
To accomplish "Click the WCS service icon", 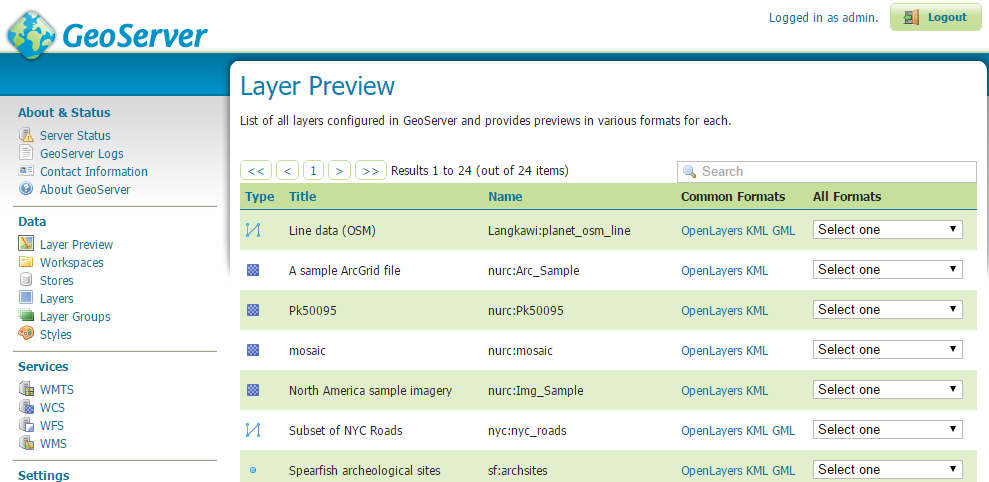I will [26, 407].
